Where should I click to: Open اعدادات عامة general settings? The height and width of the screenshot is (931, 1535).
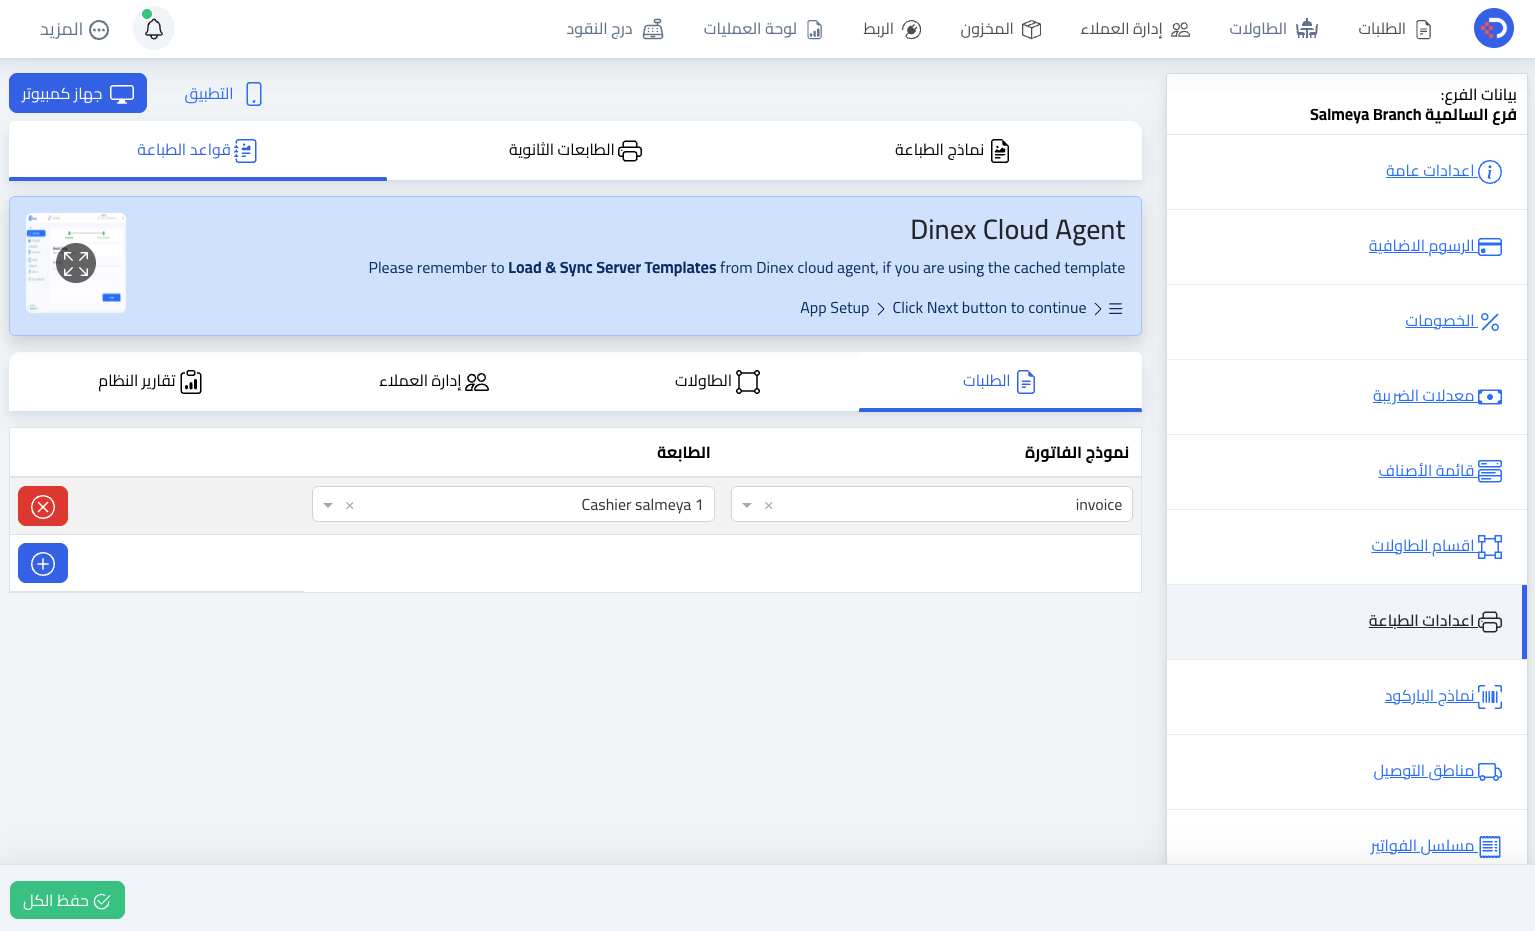(1443, 171)
